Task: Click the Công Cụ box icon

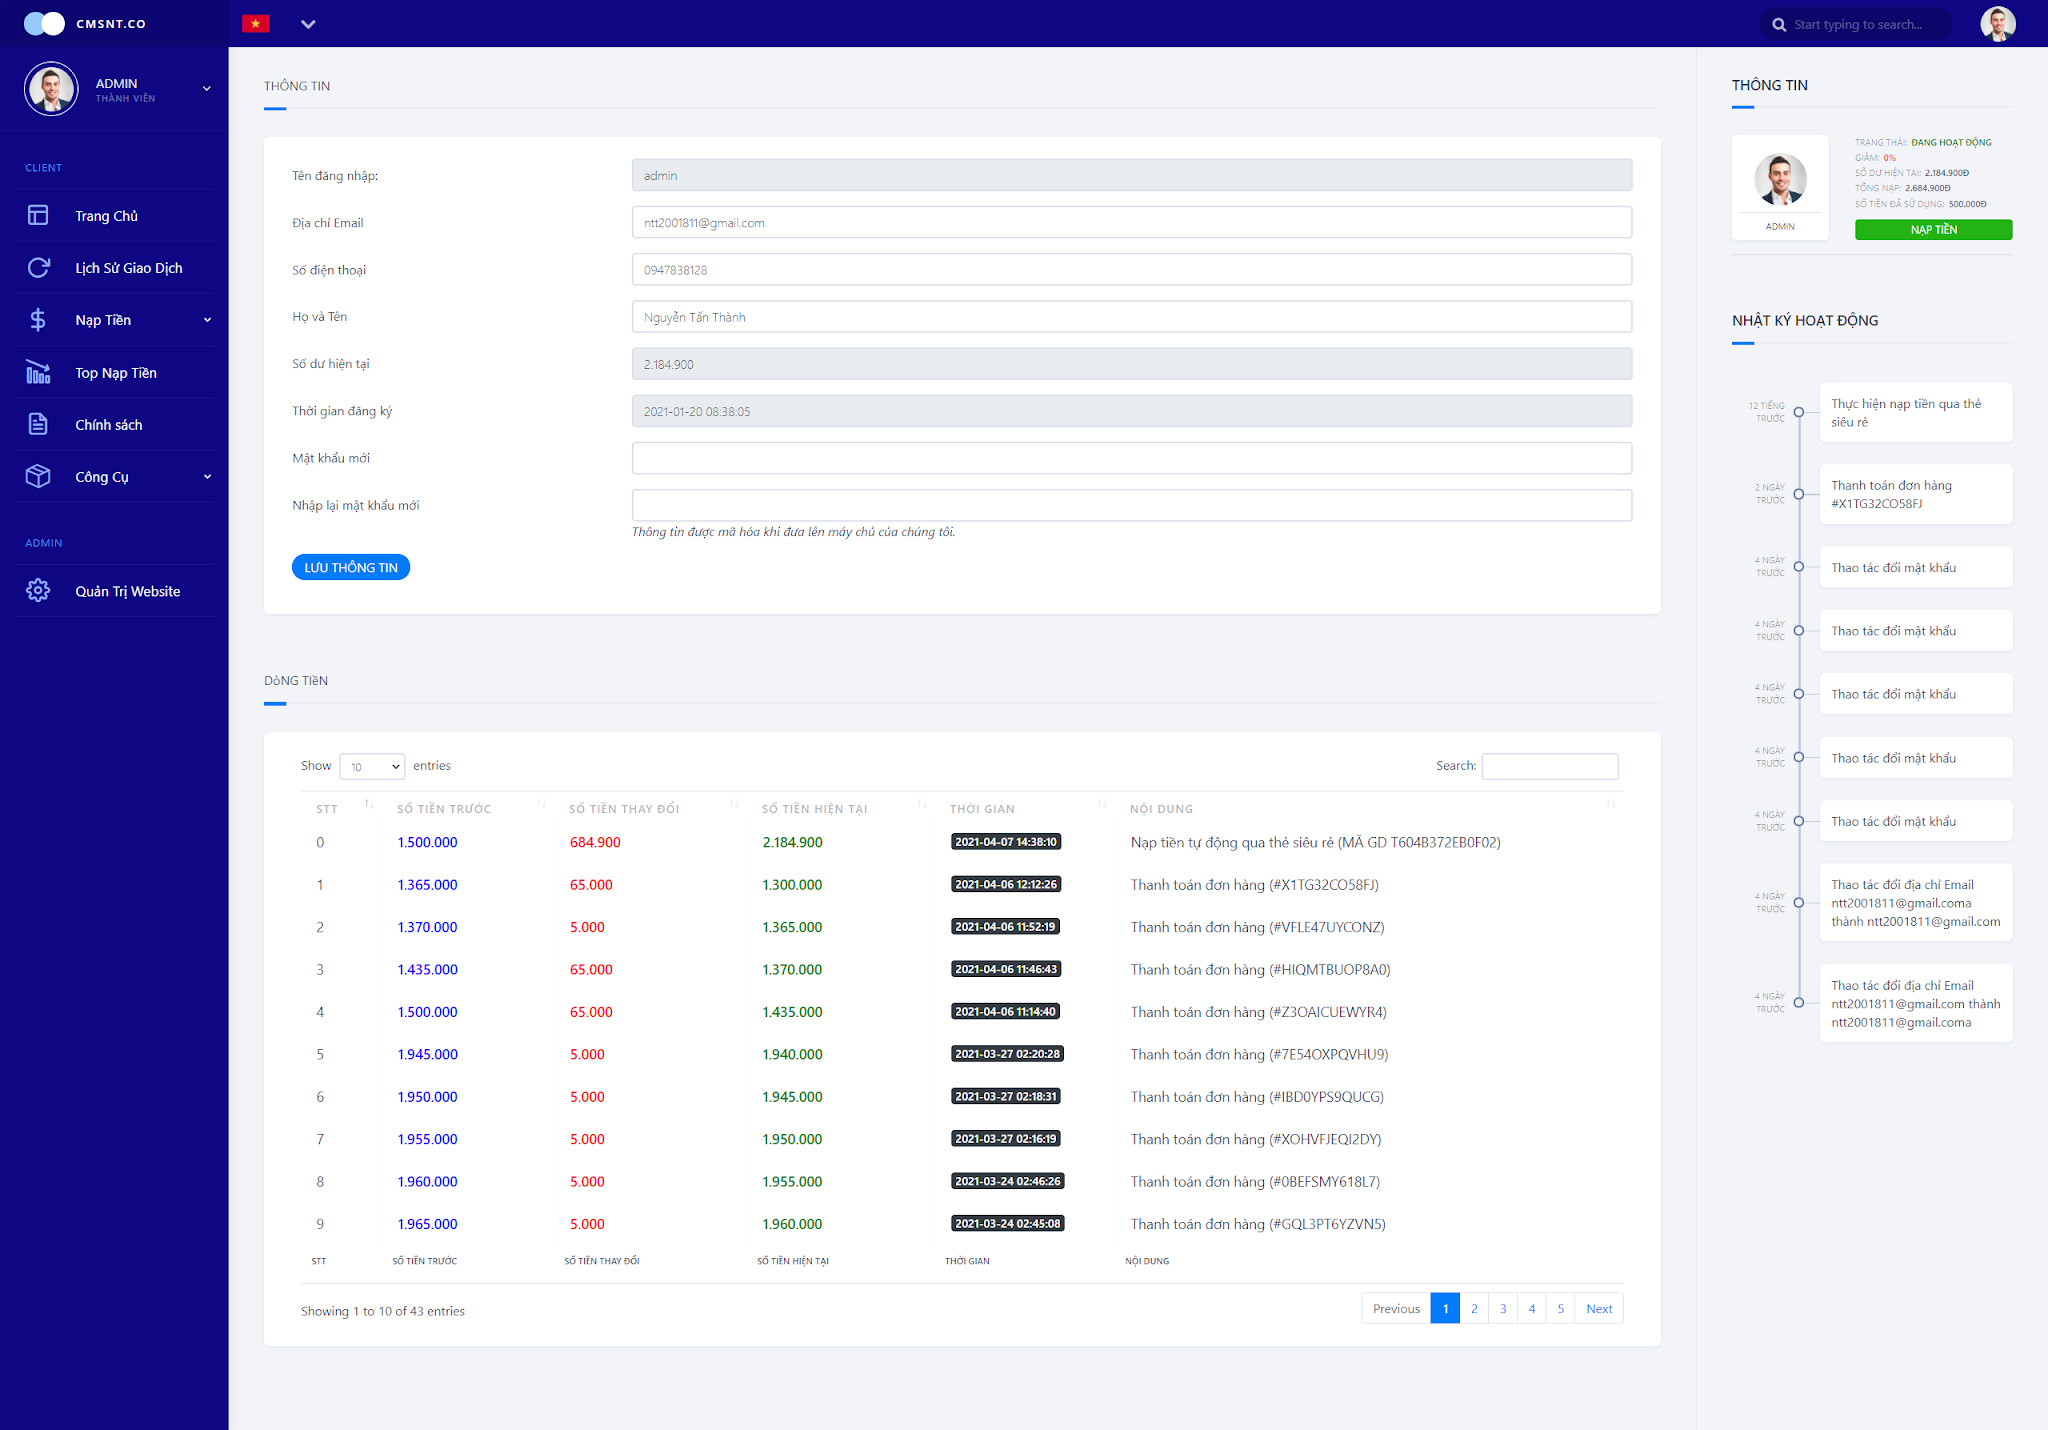Action: [x=38, y=476]
